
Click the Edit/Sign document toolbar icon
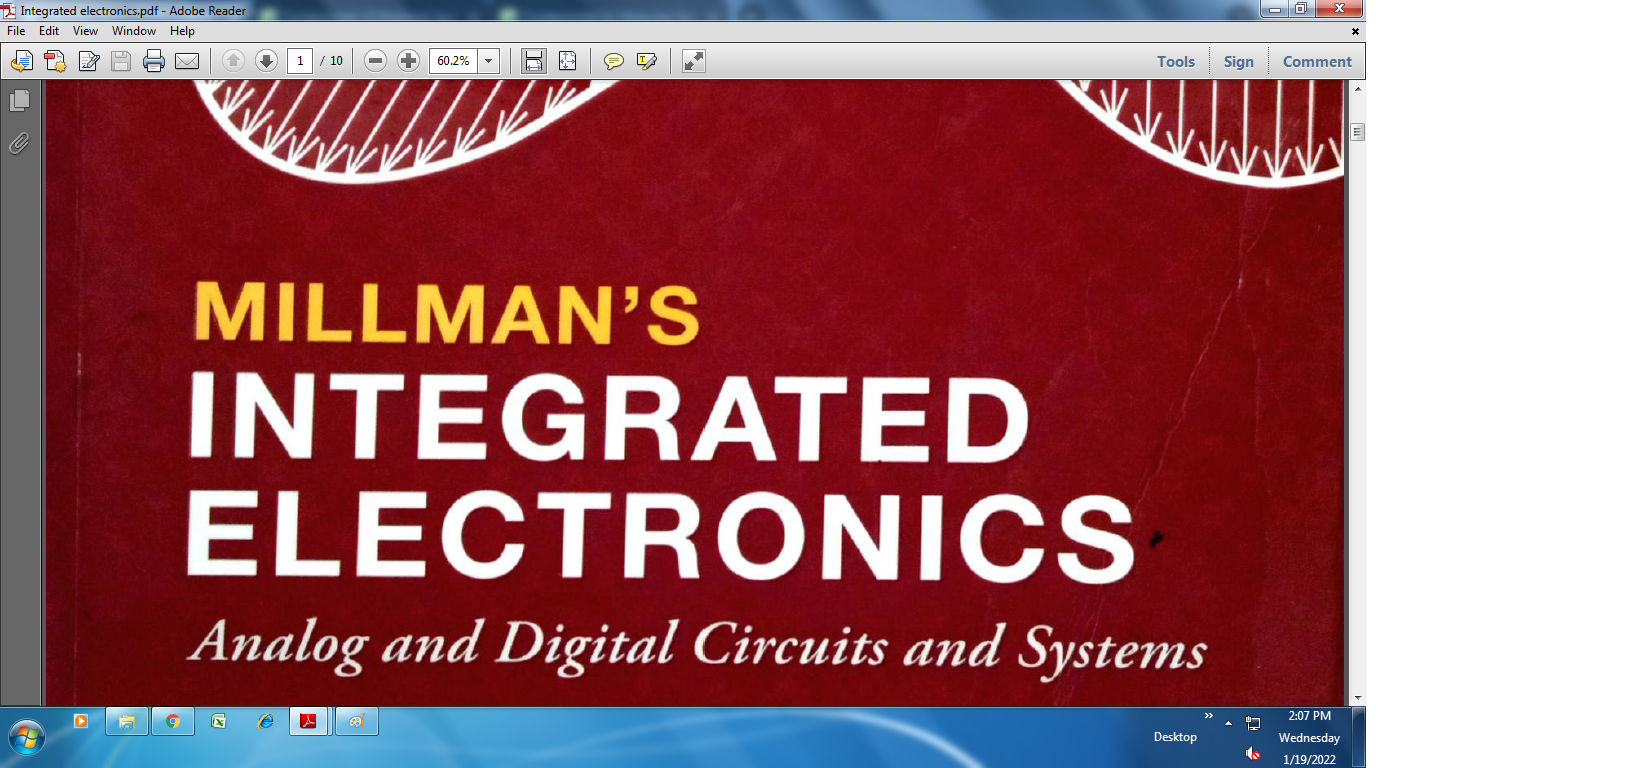point(89,61)
